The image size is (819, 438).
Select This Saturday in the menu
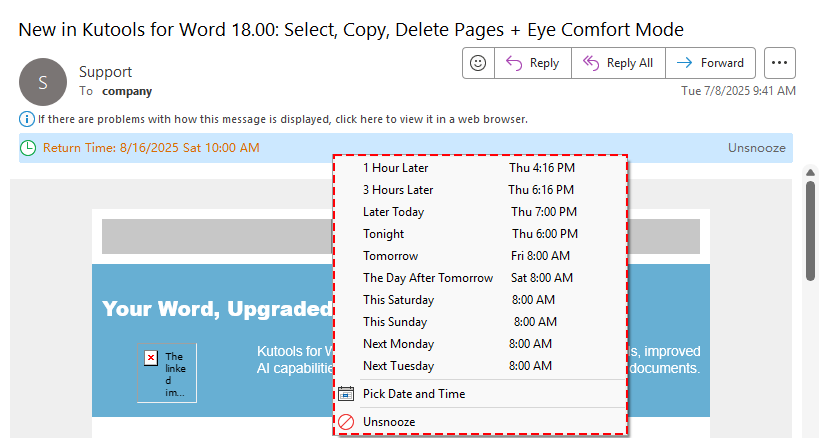(481, 300)
